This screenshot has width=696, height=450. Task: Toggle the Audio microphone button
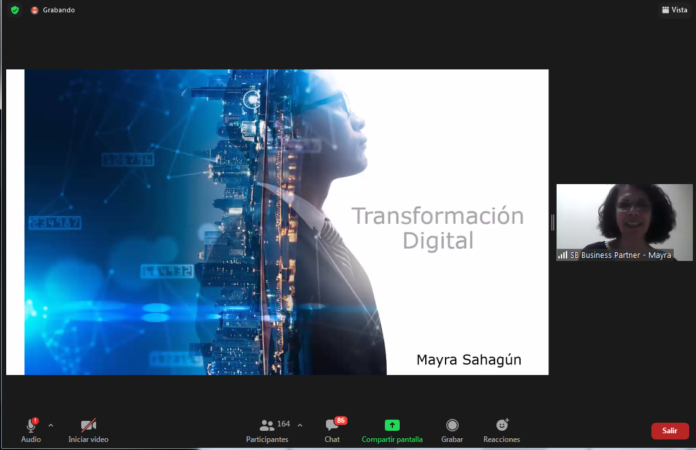point(31,426)
